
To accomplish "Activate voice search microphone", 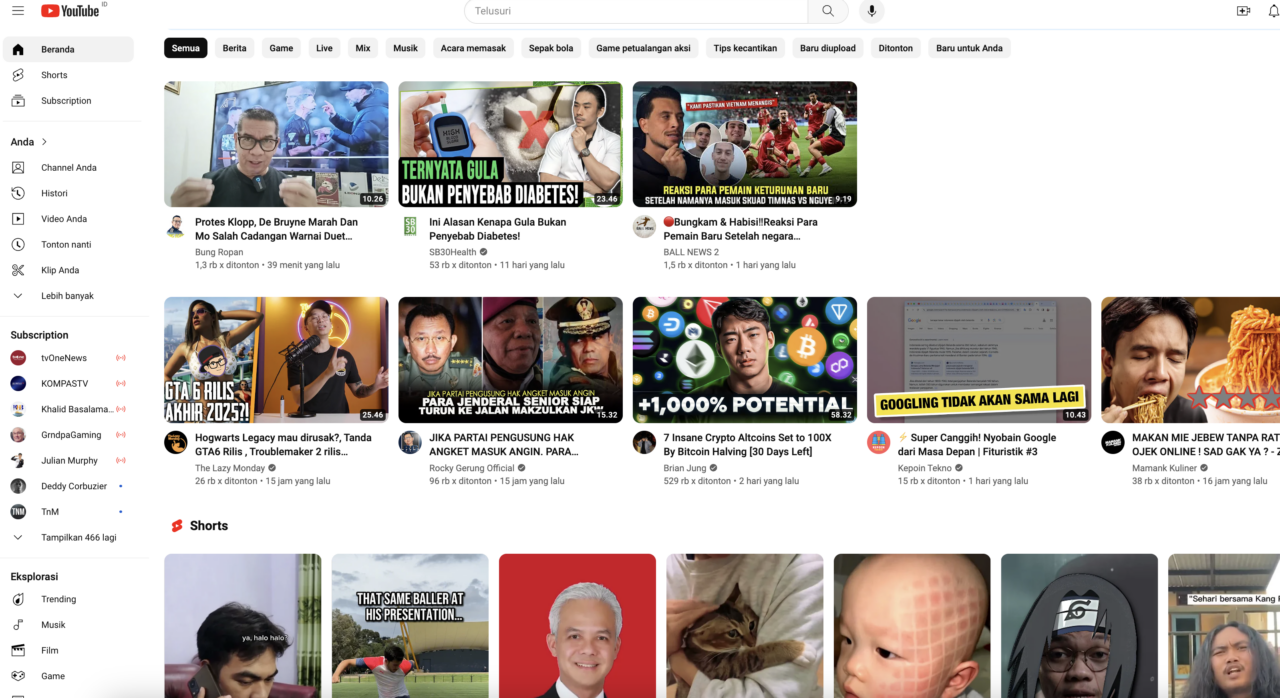I will (871, 11).
